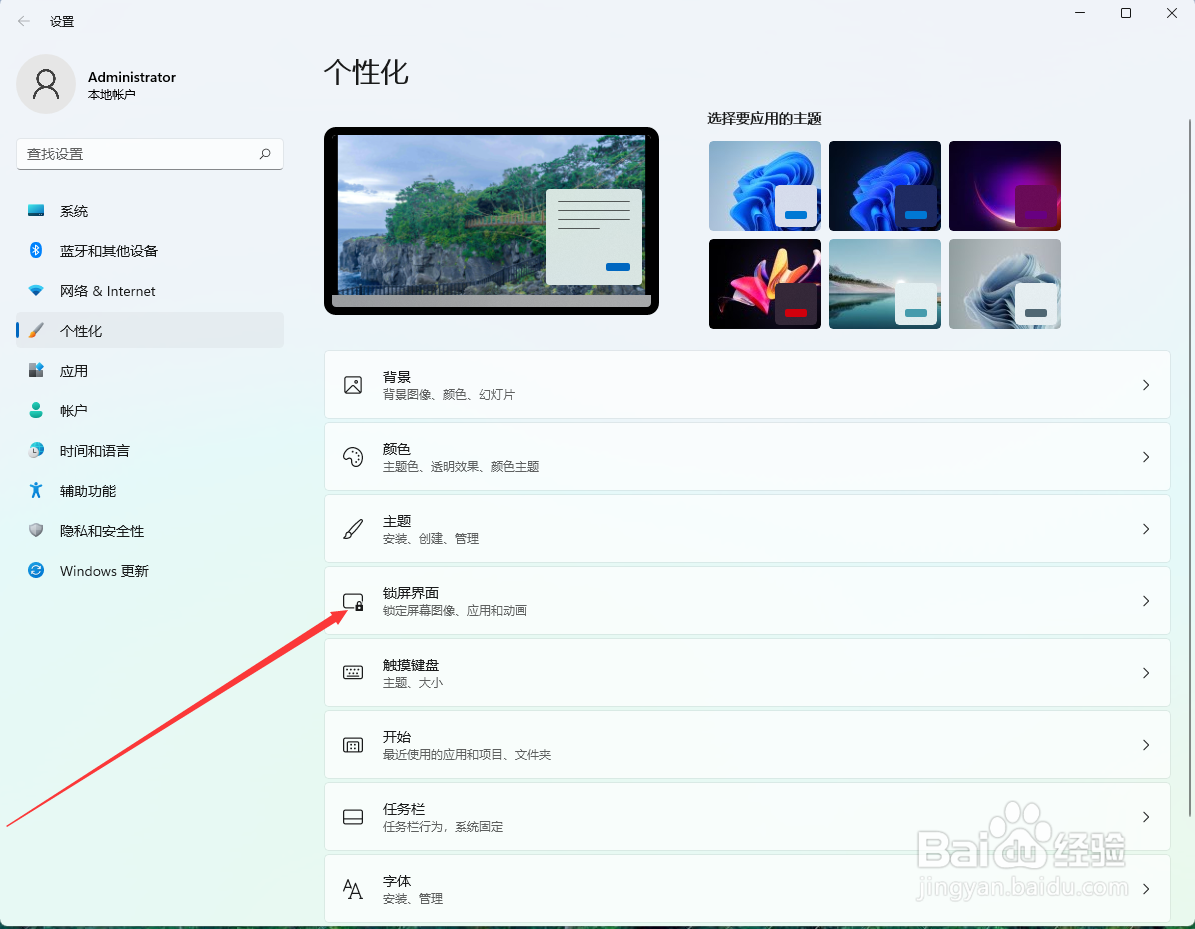Click the 辅助功能 accessibility icon

(35, 490)
